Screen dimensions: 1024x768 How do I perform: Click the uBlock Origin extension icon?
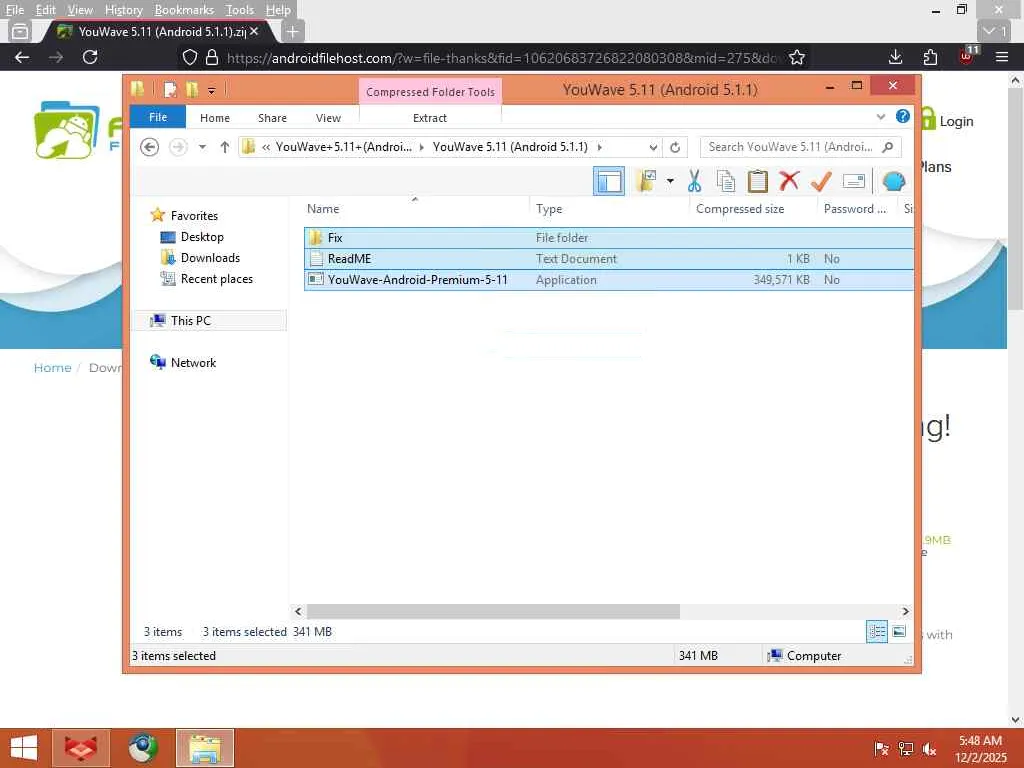tap(967, 56)
